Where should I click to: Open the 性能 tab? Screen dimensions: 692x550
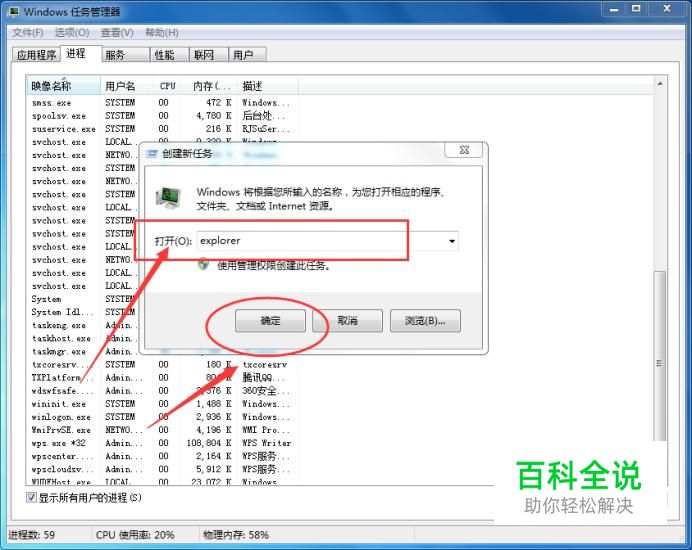click(x=169, y=55)
